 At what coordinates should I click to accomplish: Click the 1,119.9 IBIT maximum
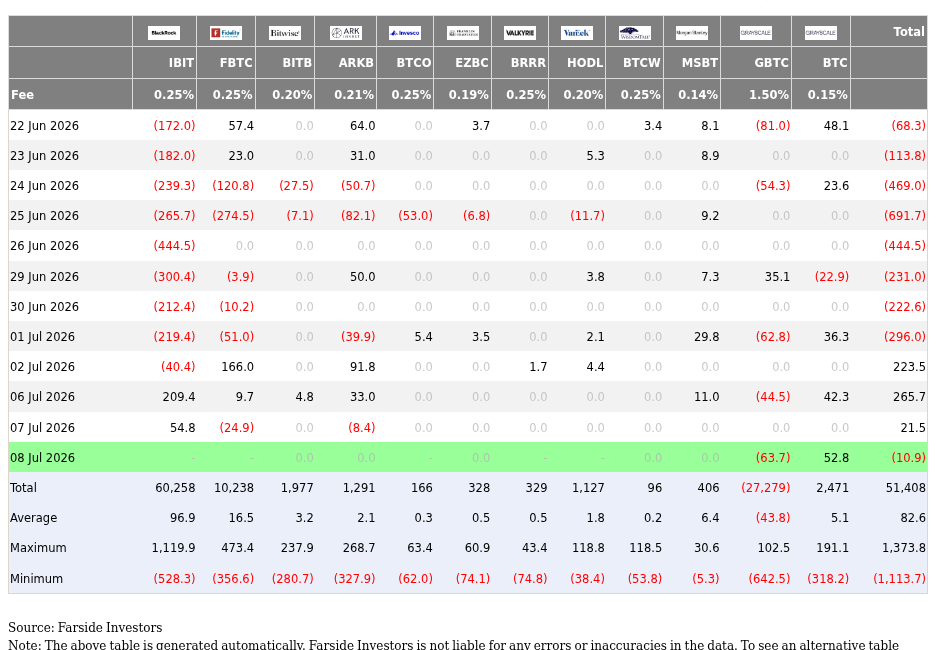173,548
